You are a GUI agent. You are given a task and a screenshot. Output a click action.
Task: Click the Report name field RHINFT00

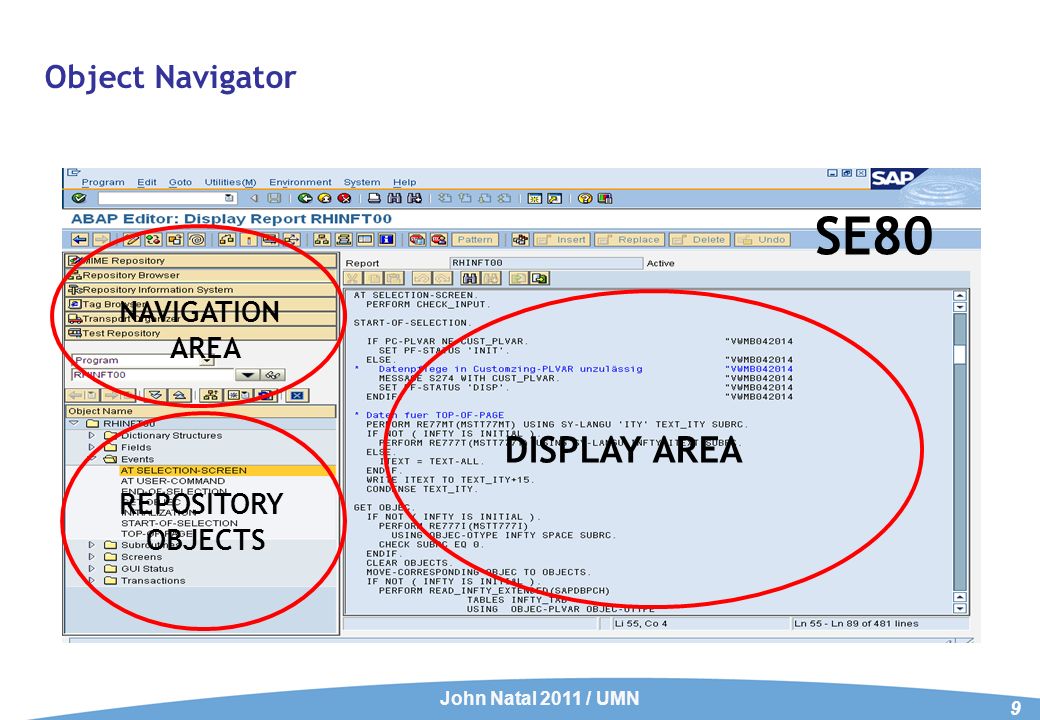[546, 263]
